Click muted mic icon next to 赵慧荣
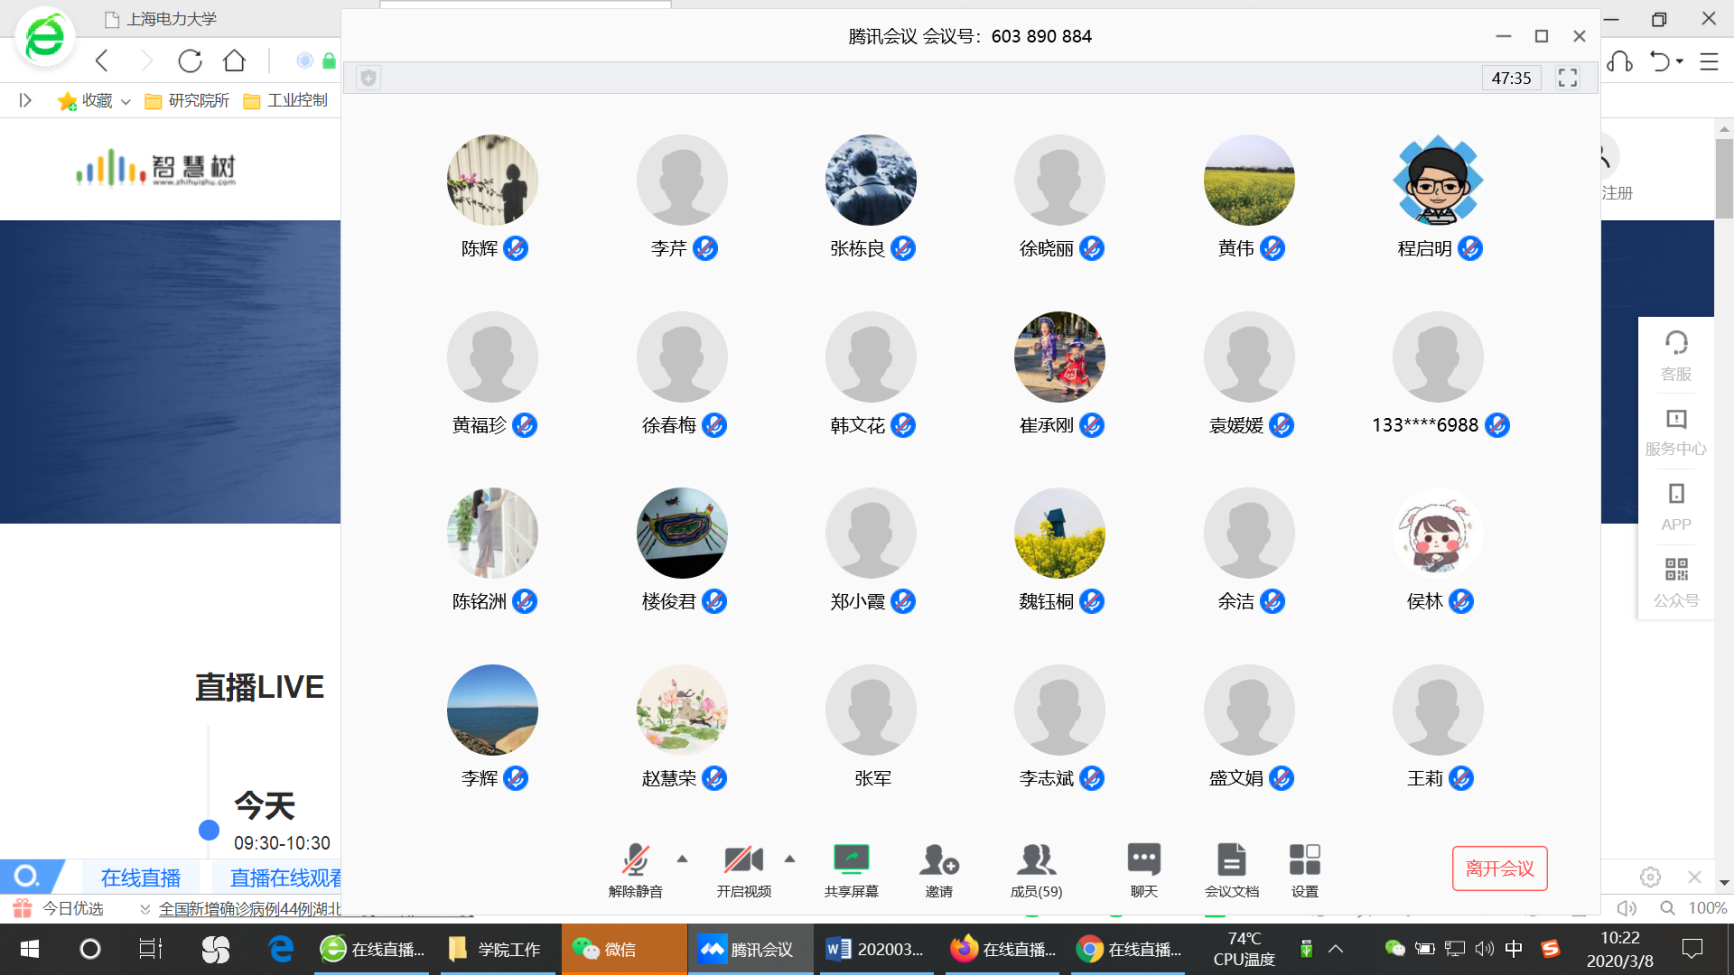Image resolution: width=1734 pixels, height=975 pixels. (714, 778)
